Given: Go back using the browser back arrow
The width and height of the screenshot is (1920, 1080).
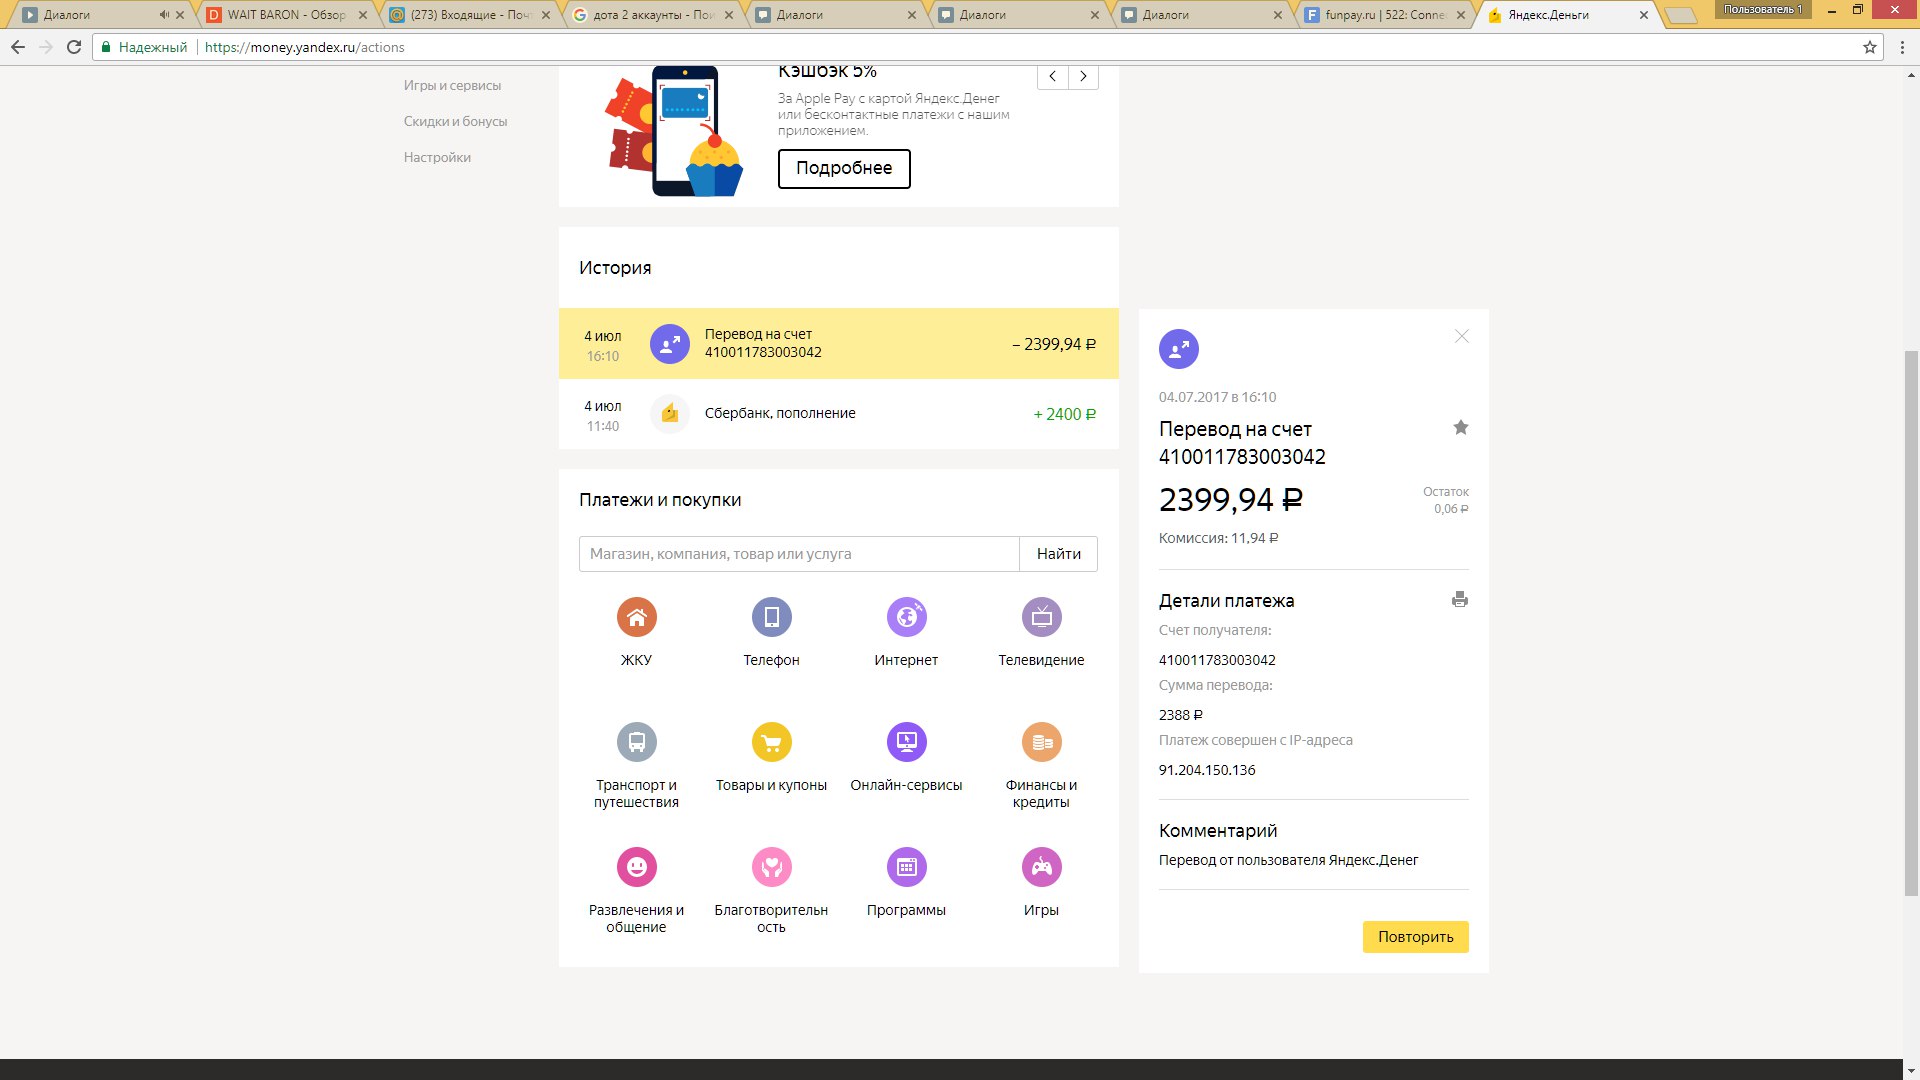Looking at the screenshot, I should pyautogui.click(x=18, y=47).
